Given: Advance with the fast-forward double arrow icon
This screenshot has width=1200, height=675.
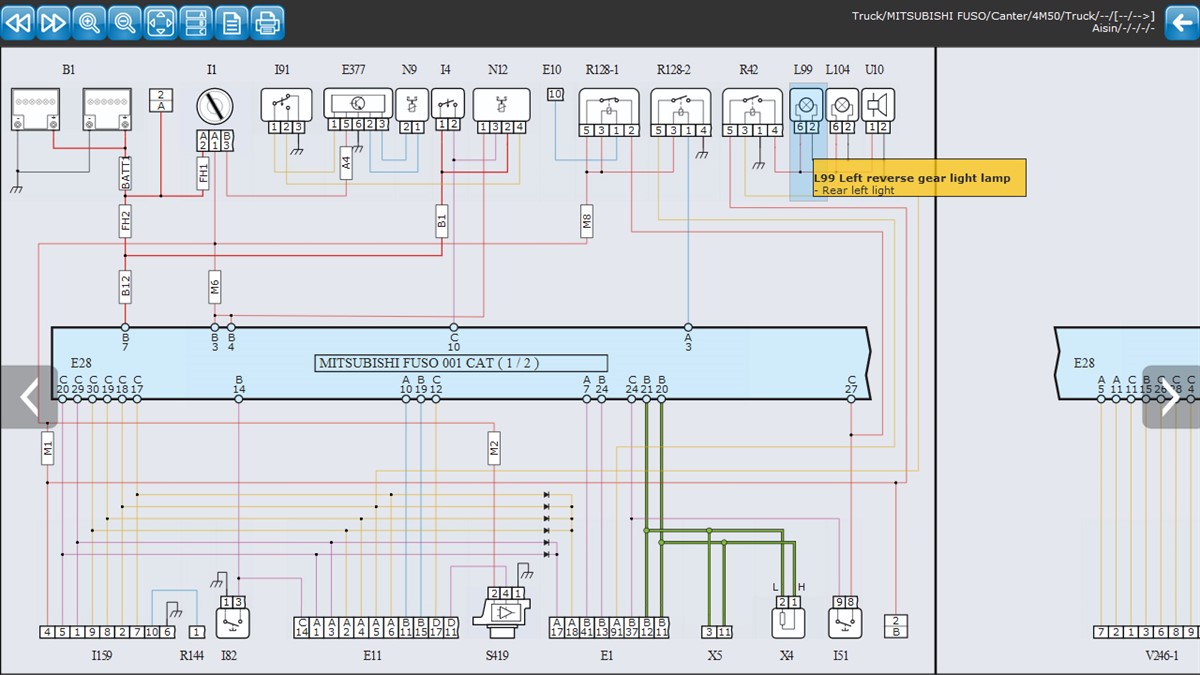Looking at the screenshot, I should coord(54,22).
